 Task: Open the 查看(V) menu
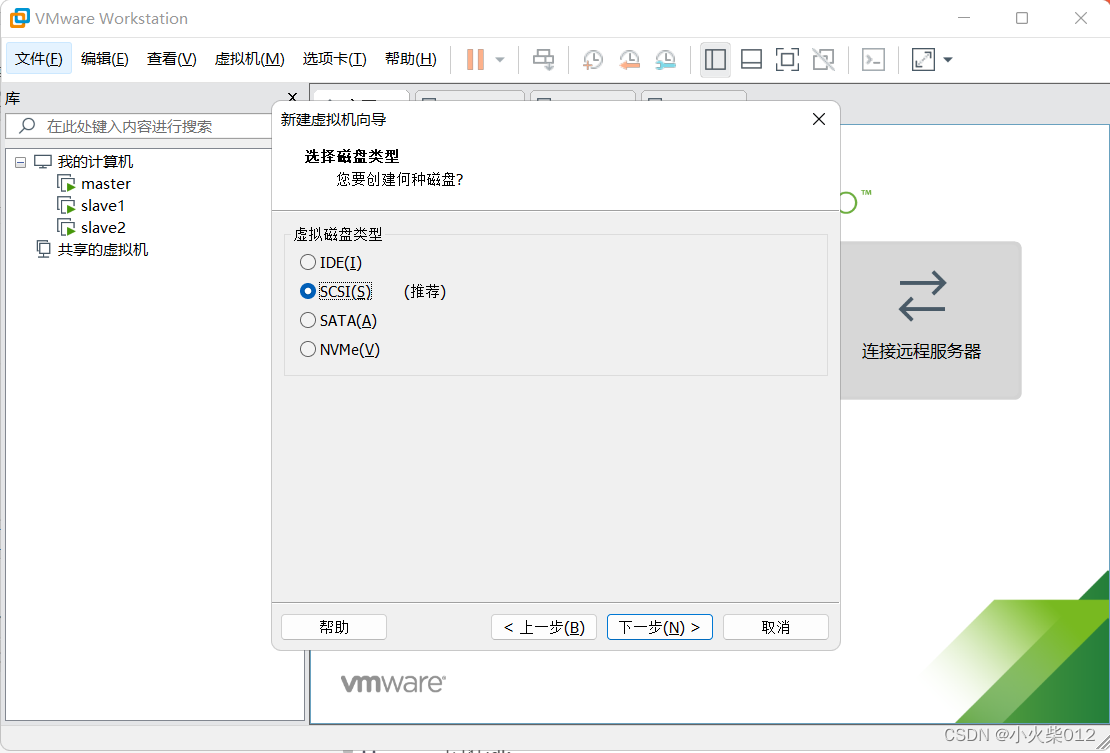pos(171,59)
